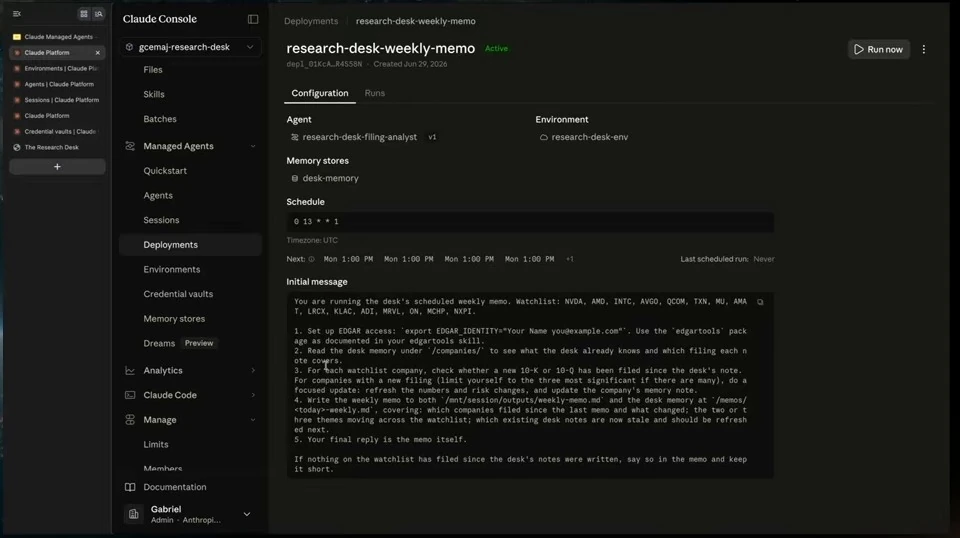Click the database icon beside desk-memory

[x=294, y=178]
